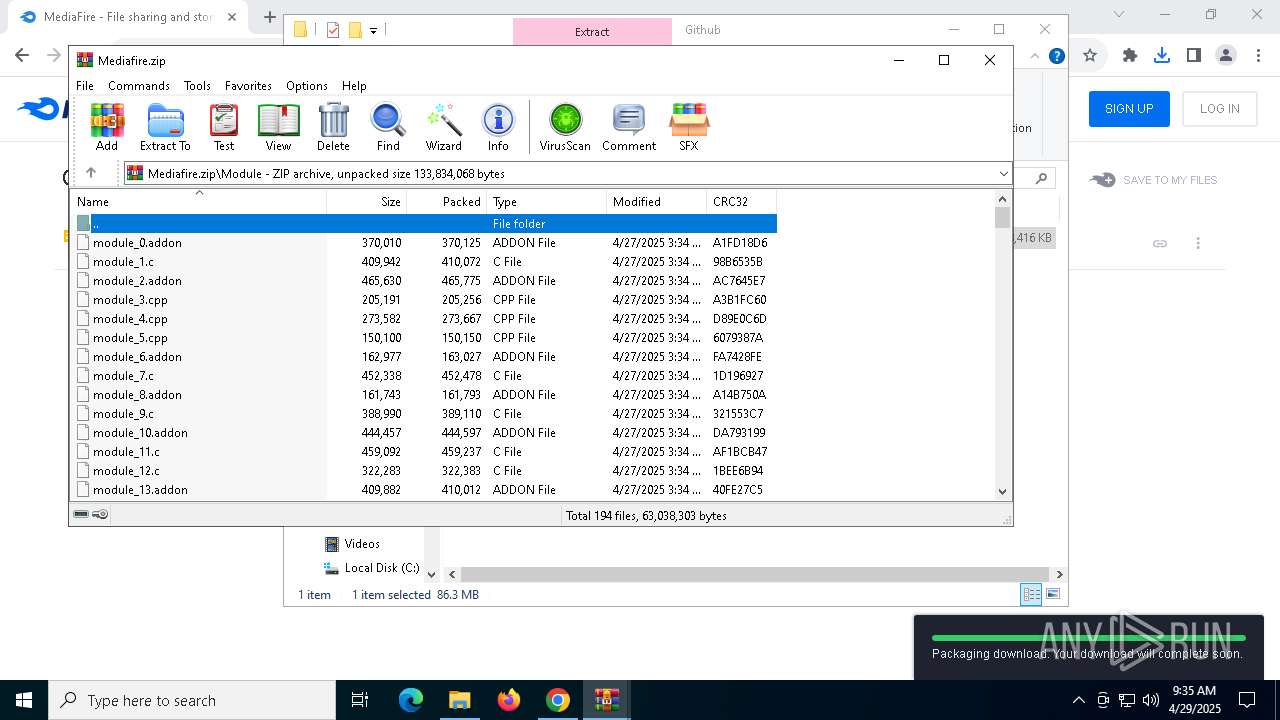Open Firefox from taskbar
The image size is (1280, 720).
(x=509, y=700)
